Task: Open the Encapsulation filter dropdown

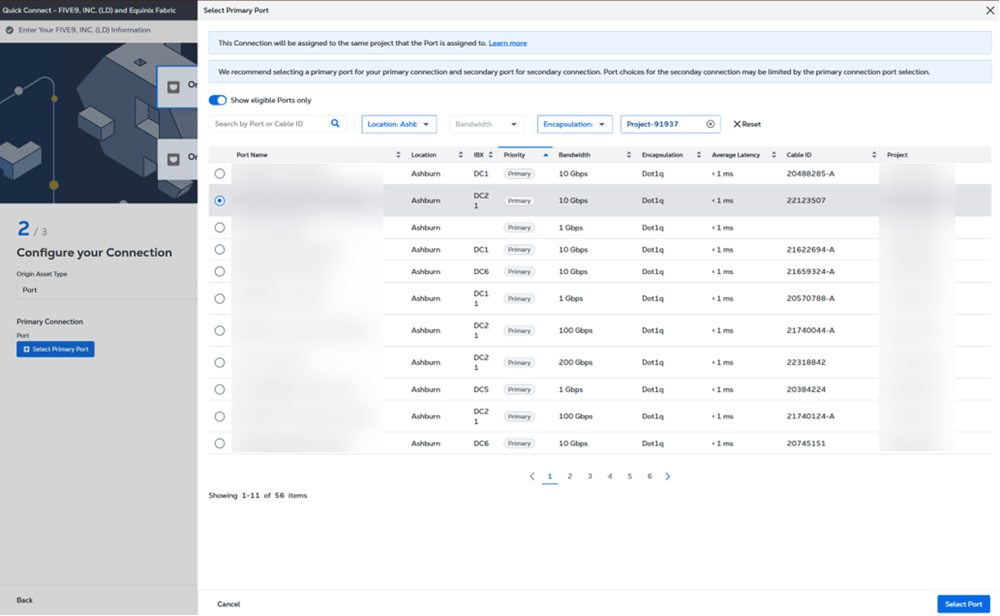Action: point(575,124)
